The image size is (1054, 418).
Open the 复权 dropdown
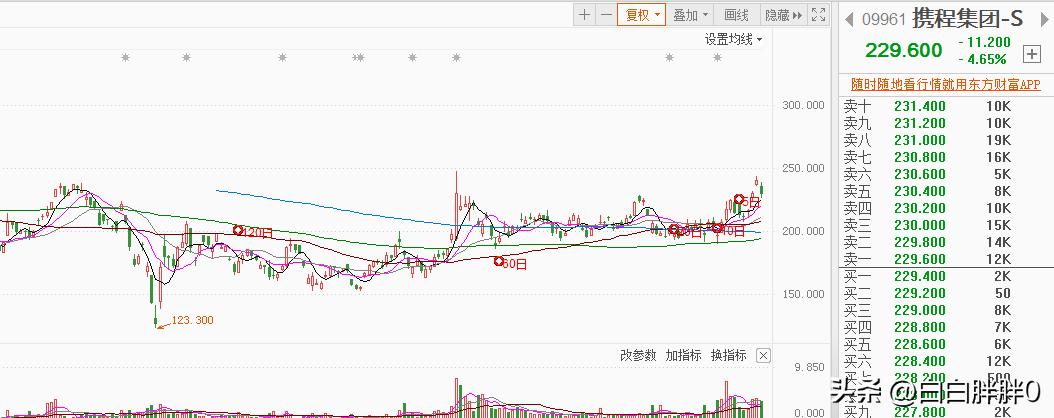641,15
